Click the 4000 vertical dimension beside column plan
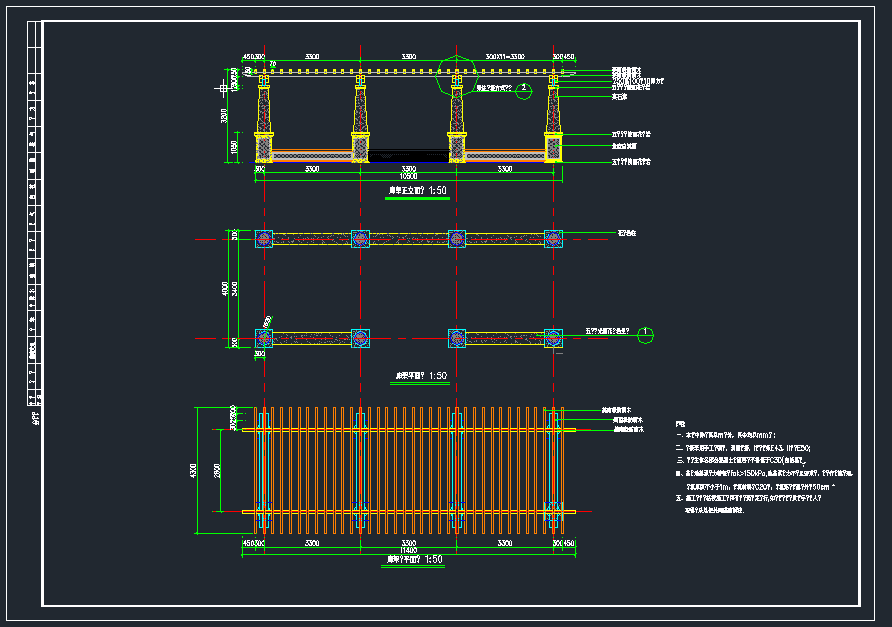 tap(226, 288)
